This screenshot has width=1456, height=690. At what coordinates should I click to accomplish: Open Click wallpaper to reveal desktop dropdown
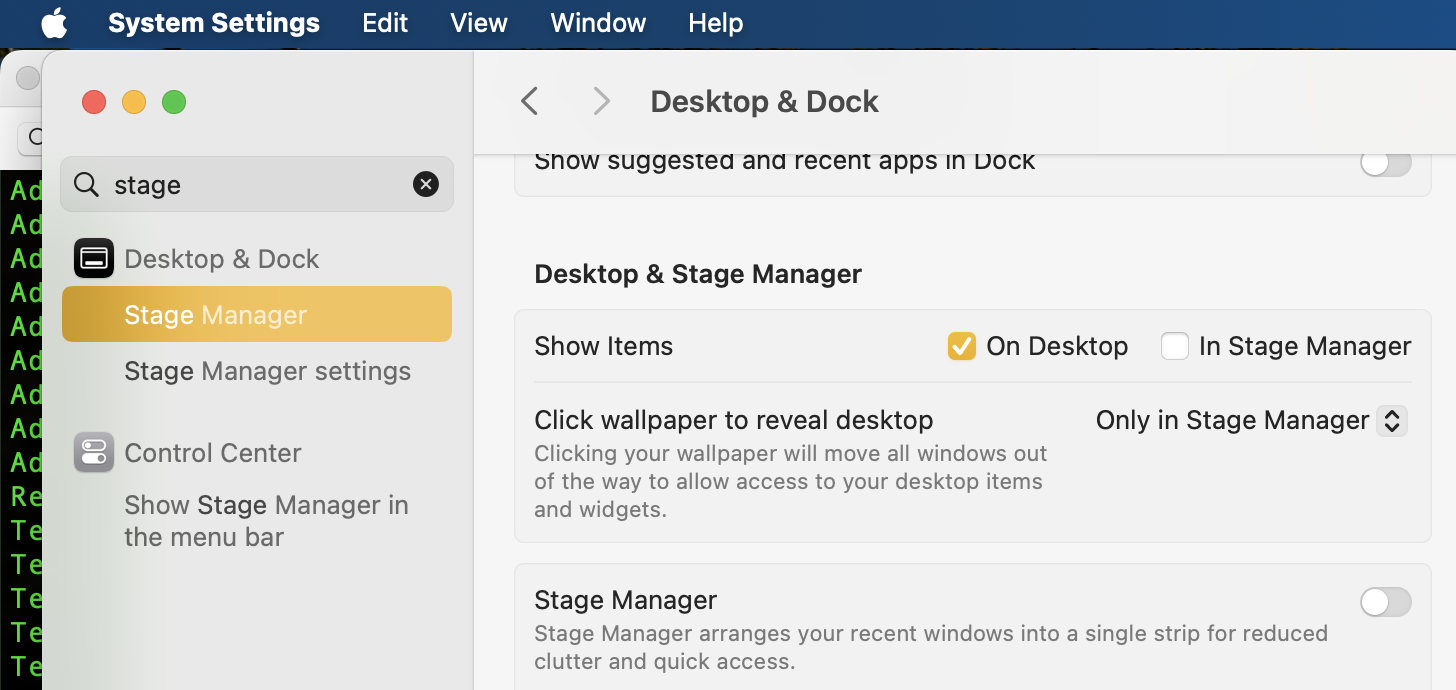[1252, 421]
